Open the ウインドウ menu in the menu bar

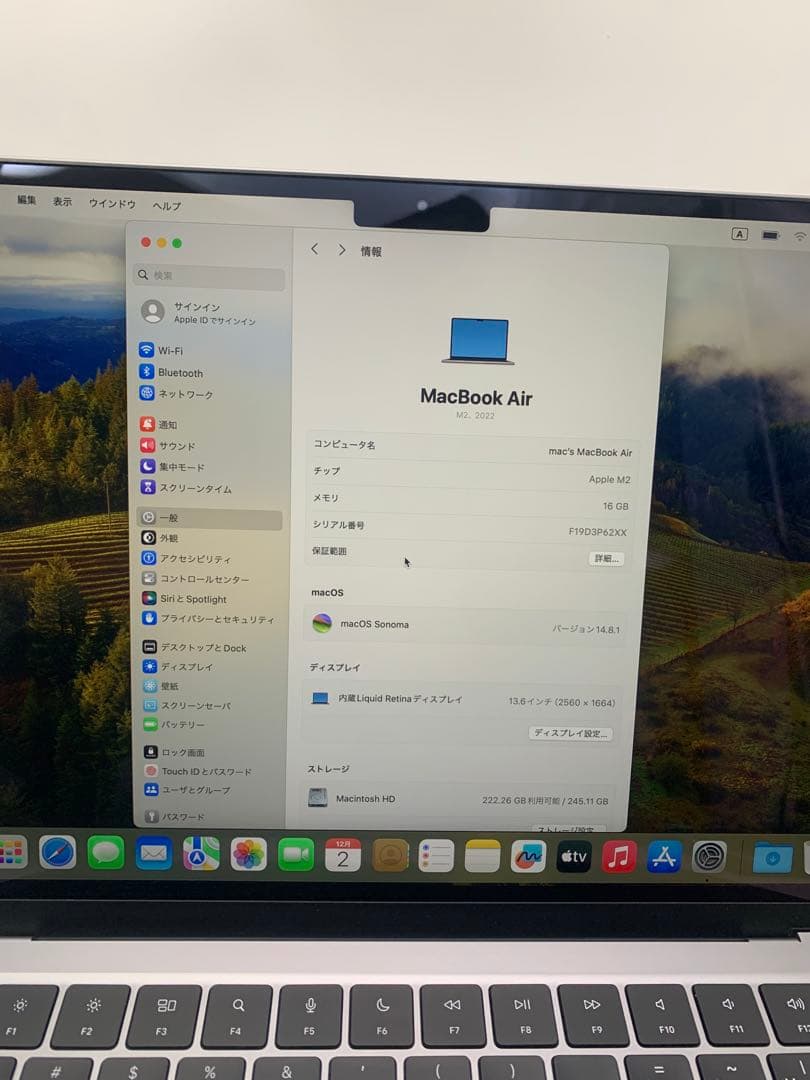(x=111, y=205)
